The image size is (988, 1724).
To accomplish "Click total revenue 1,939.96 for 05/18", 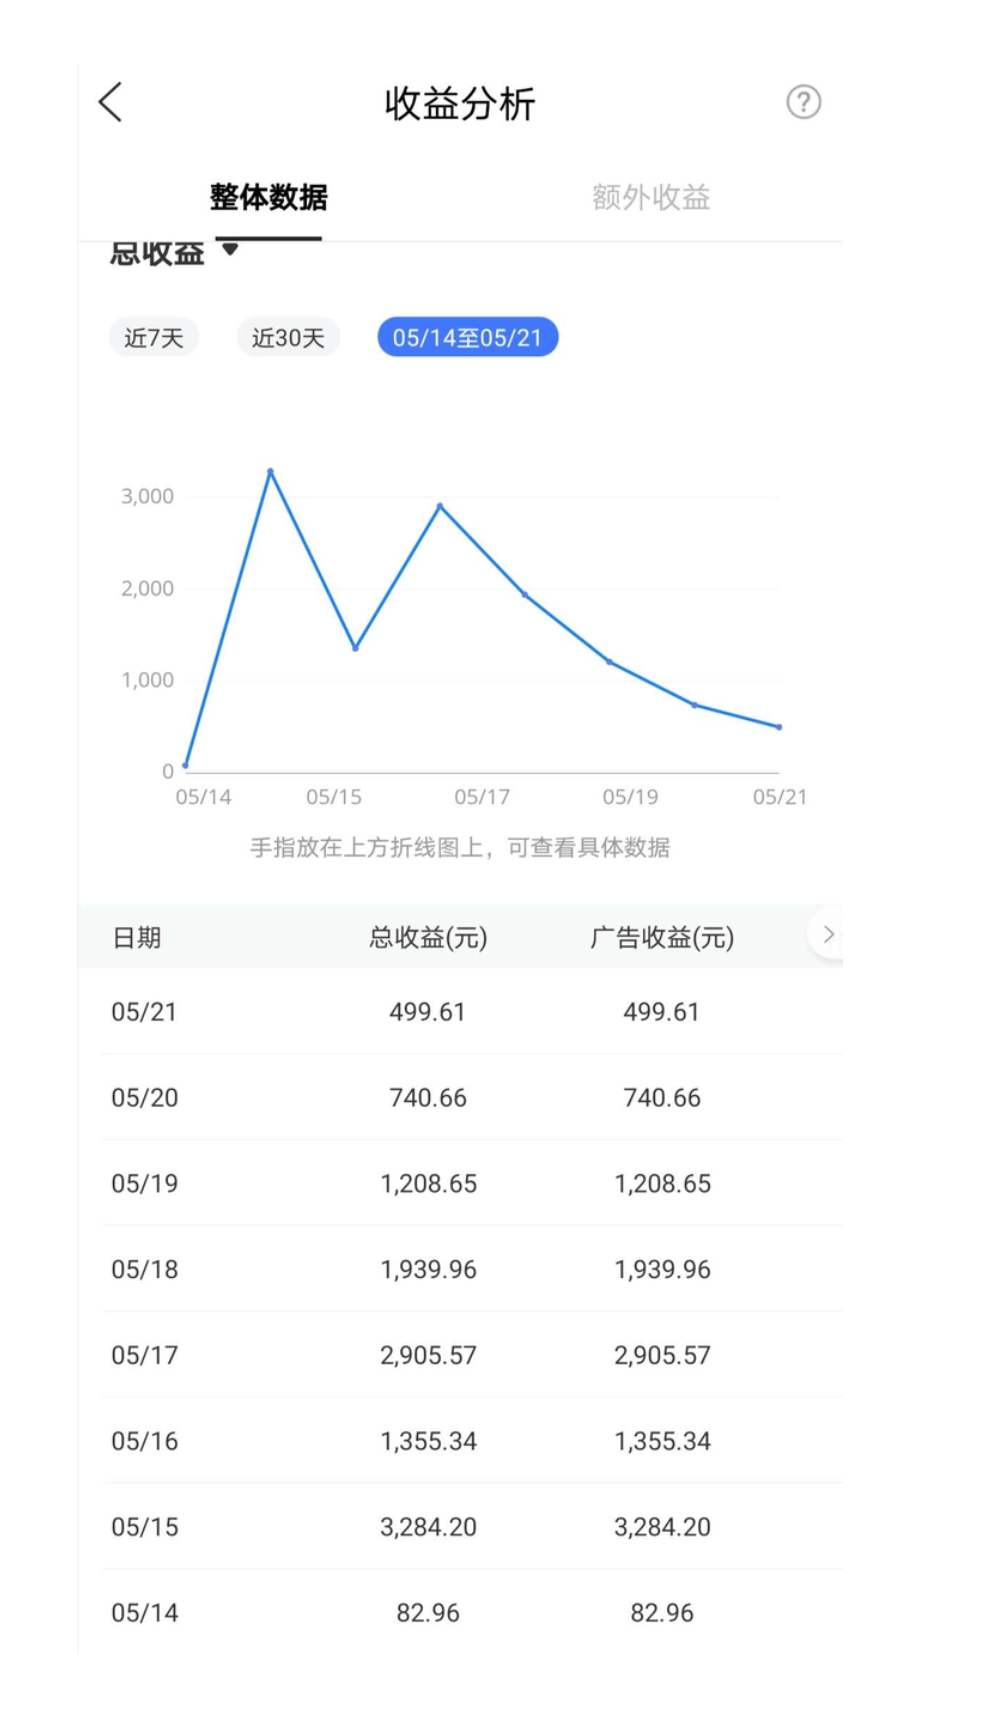I will point(428,1270).
